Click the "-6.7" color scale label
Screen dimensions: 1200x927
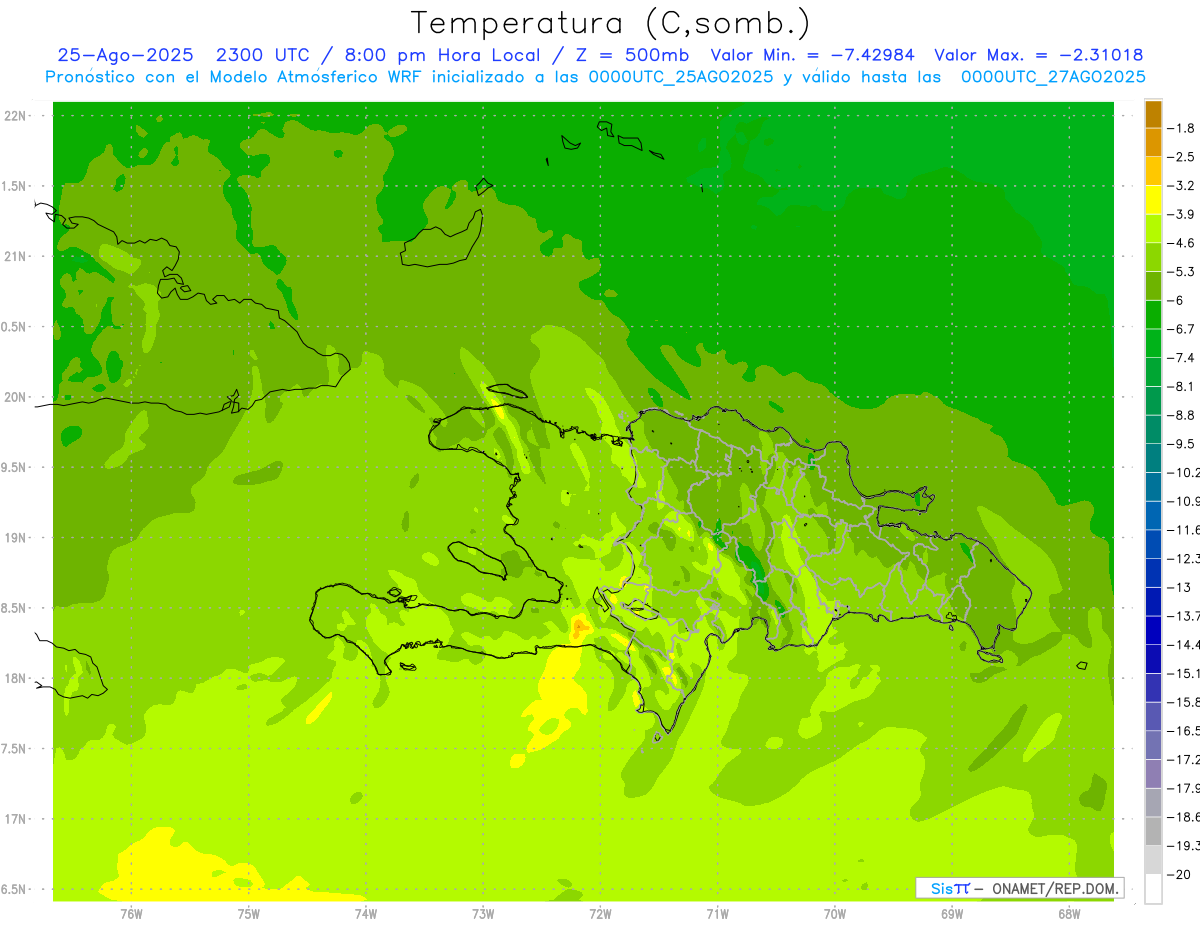tap(1181, 329)
